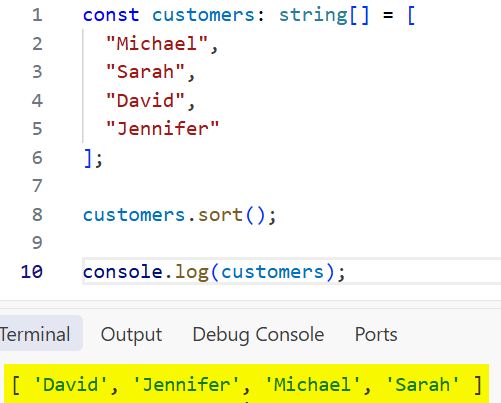Click line number 2 in the gutter

click(x=37, y=44)
